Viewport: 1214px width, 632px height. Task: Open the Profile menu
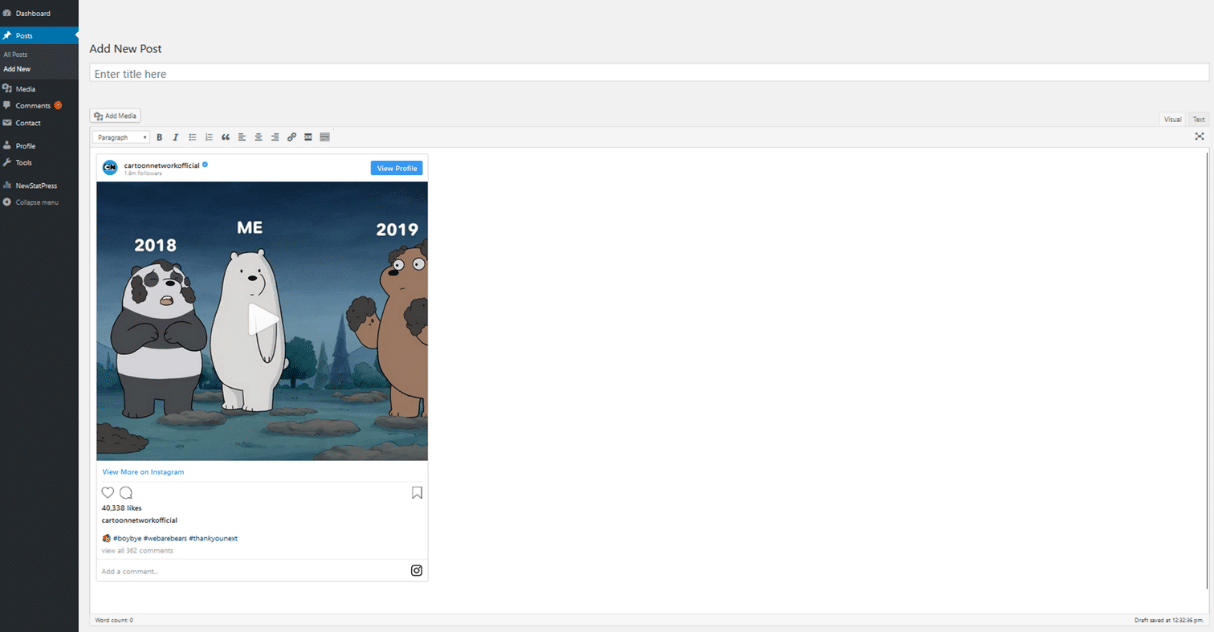coord(39,146)
